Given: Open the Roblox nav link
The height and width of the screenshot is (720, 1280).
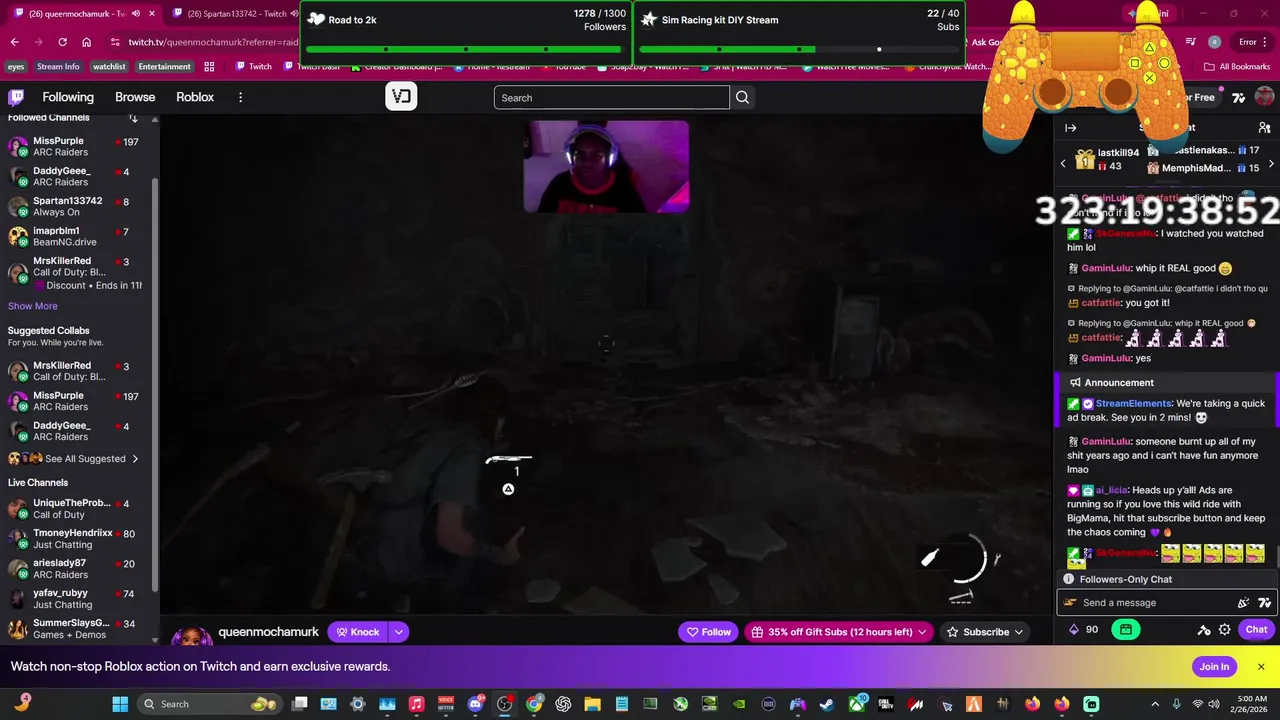Looking at the screenshot, I should pyautogui.click(x=195, y=97).
